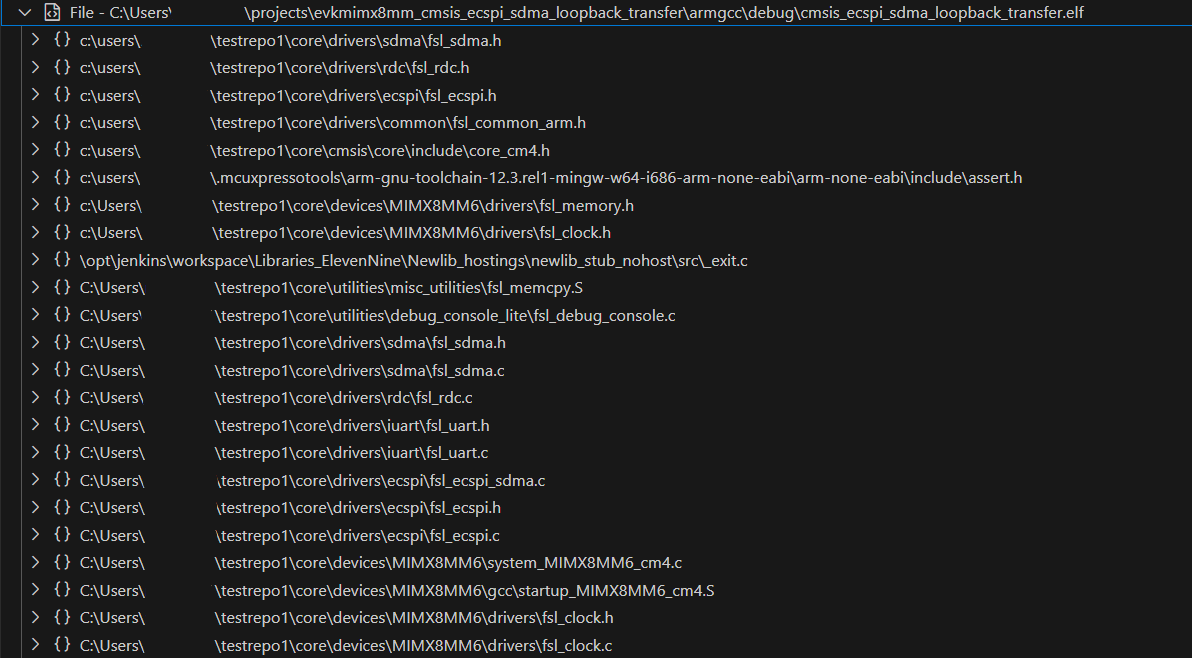Click the braces icon next to fsl_rdc.h
This screenshot has height=658, width=1192.
tap(62, 68)
